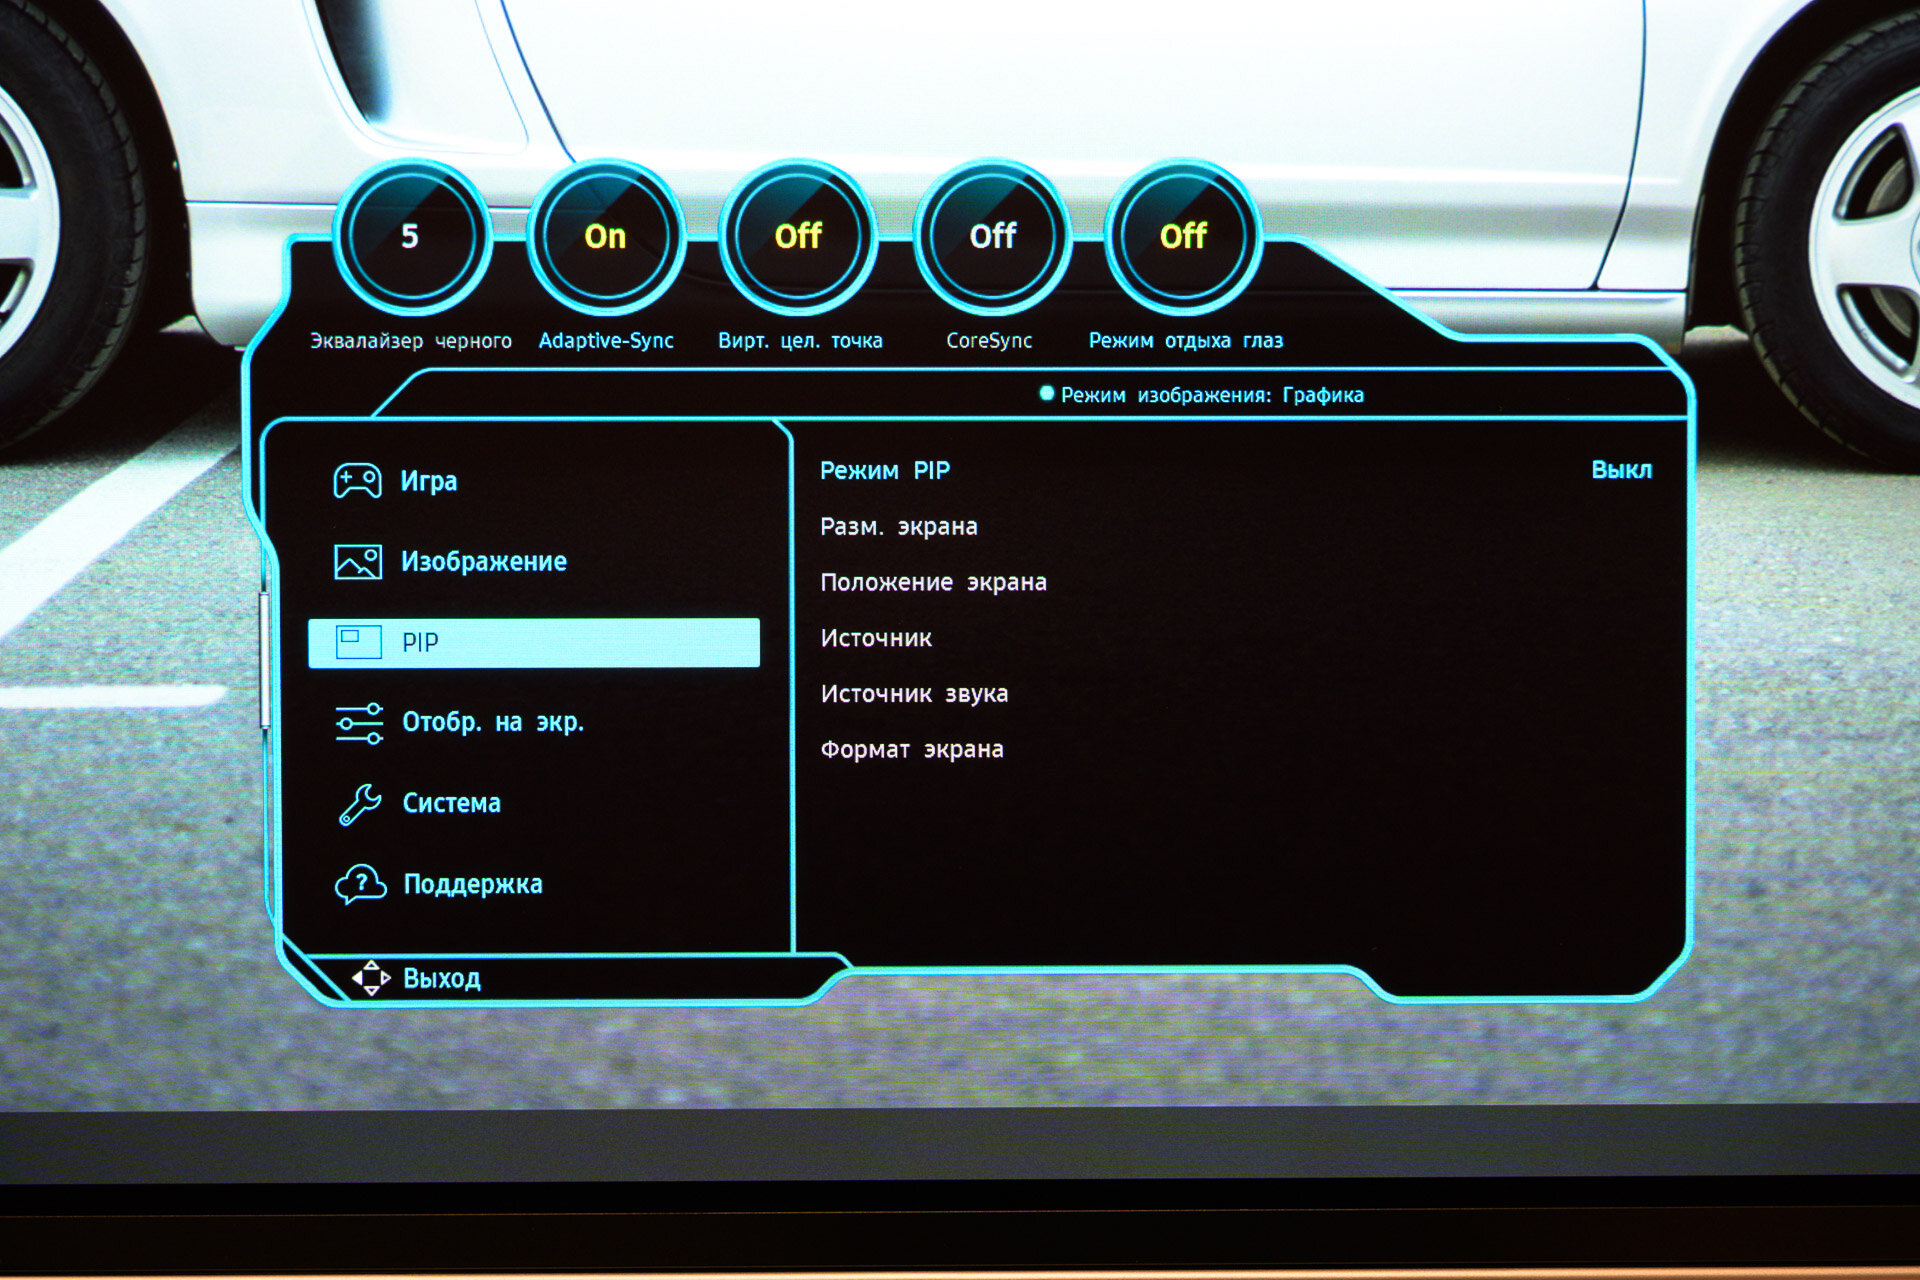The width and height of the screenshot is (1920, 1280).
Task: Click the sliders icon for Отобр. на экр.
Action: coord(359,723)
